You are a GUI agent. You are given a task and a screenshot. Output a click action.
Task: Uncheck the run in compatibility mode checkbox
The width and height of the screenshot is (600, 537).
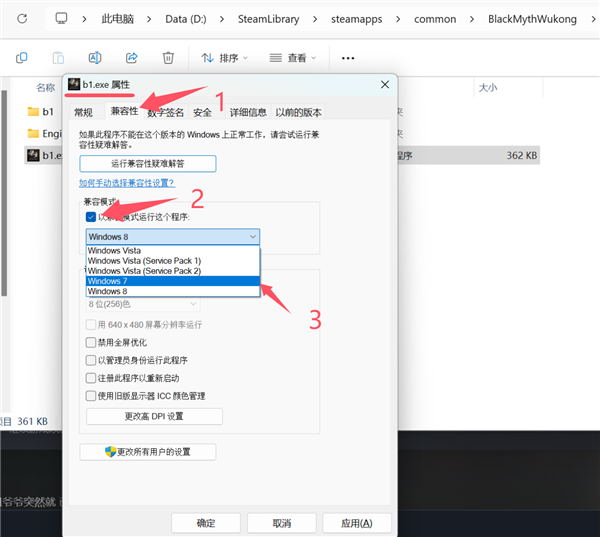point(91,217)
